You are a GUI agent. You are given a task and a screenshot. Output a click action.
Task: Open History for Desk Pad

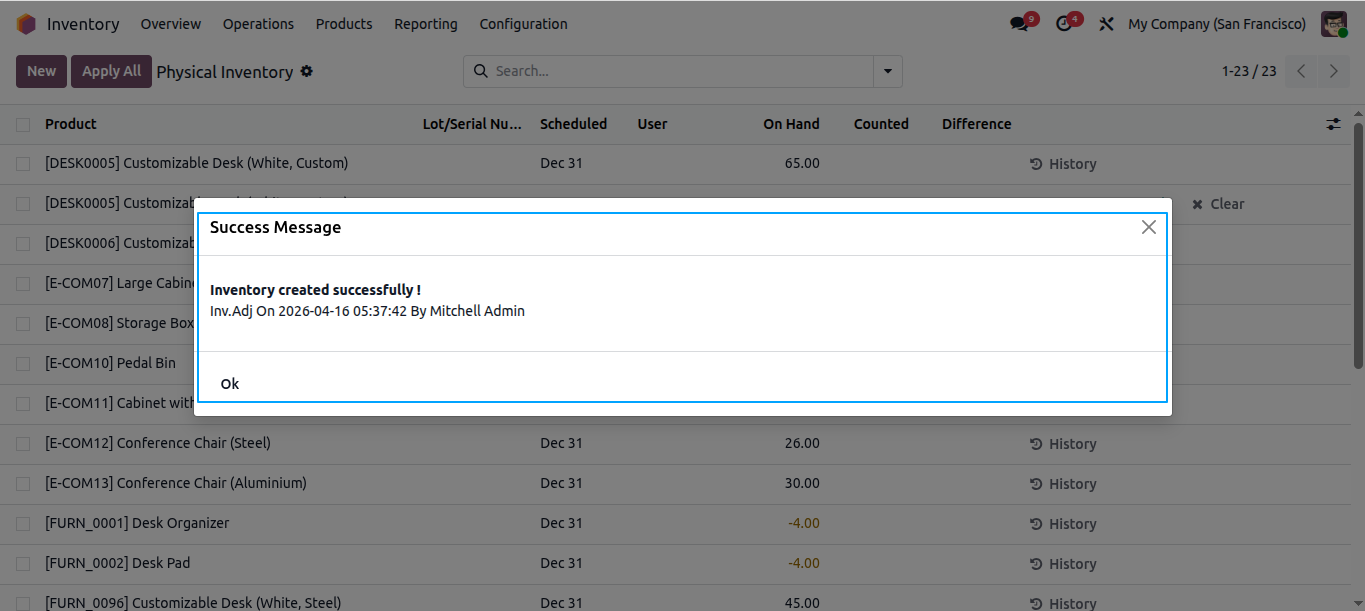pos(1063,564)
